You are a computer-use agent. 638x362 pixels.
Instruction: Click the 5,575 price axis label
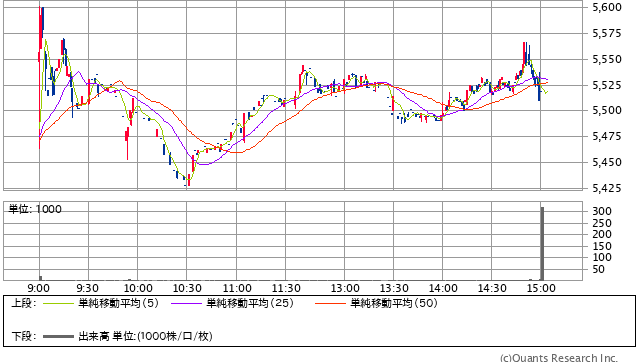(x=607, y=33)
